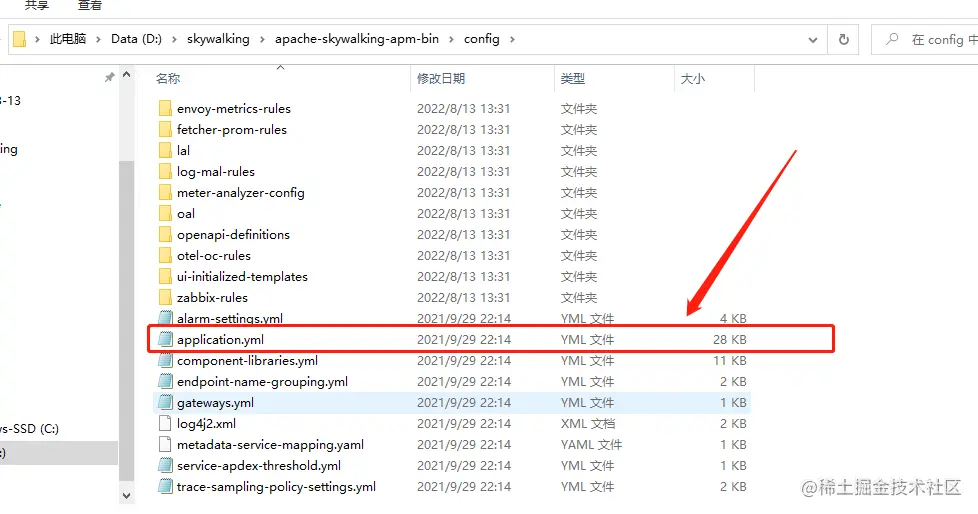Click navigation pane scroll down arrow

coord(127,496)
